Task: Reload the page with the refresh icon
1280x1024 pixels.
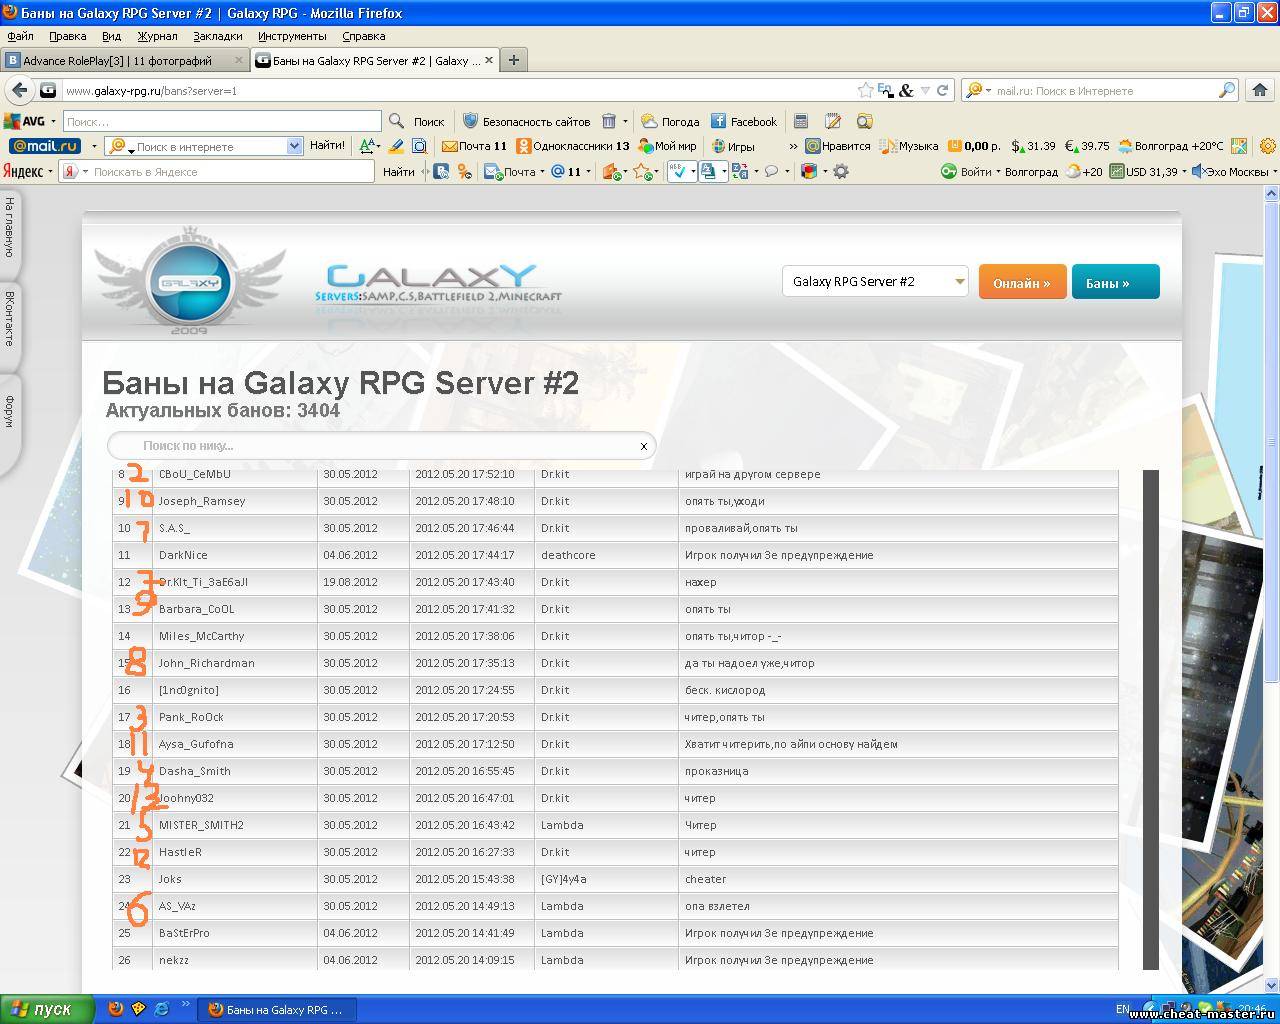Action: (x=942, y=90)
